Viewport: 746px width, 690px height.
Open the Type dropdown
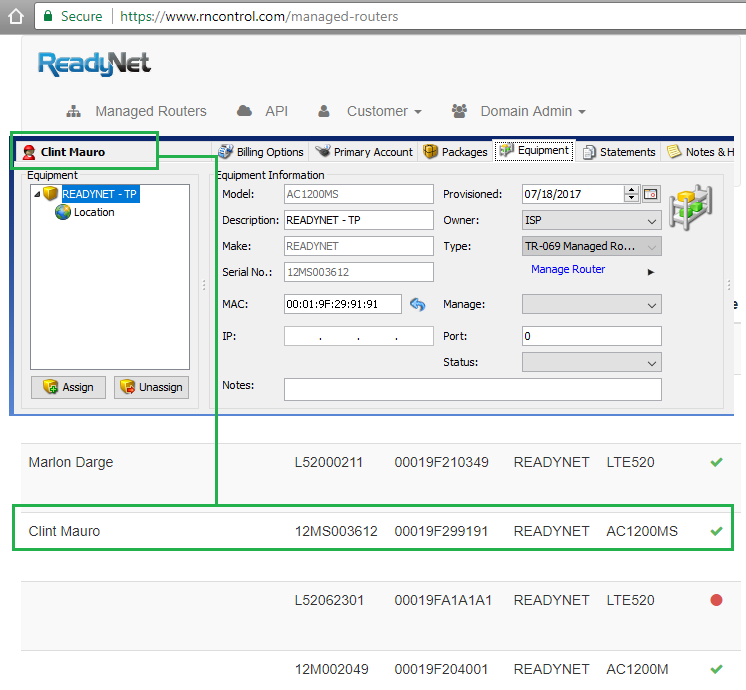591,246
